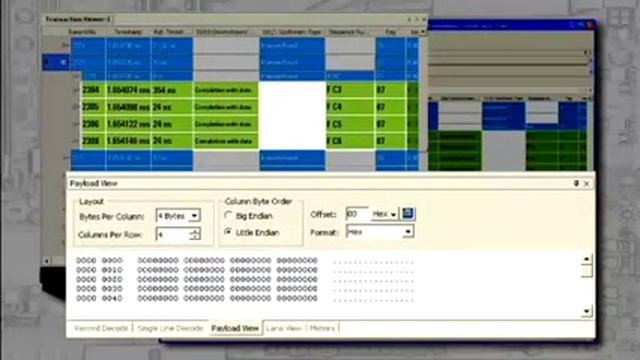This screenshot has width=640, height=360.
Task: Click the payload vertical scrollbar thumb
Action: [x=586, y=271]
